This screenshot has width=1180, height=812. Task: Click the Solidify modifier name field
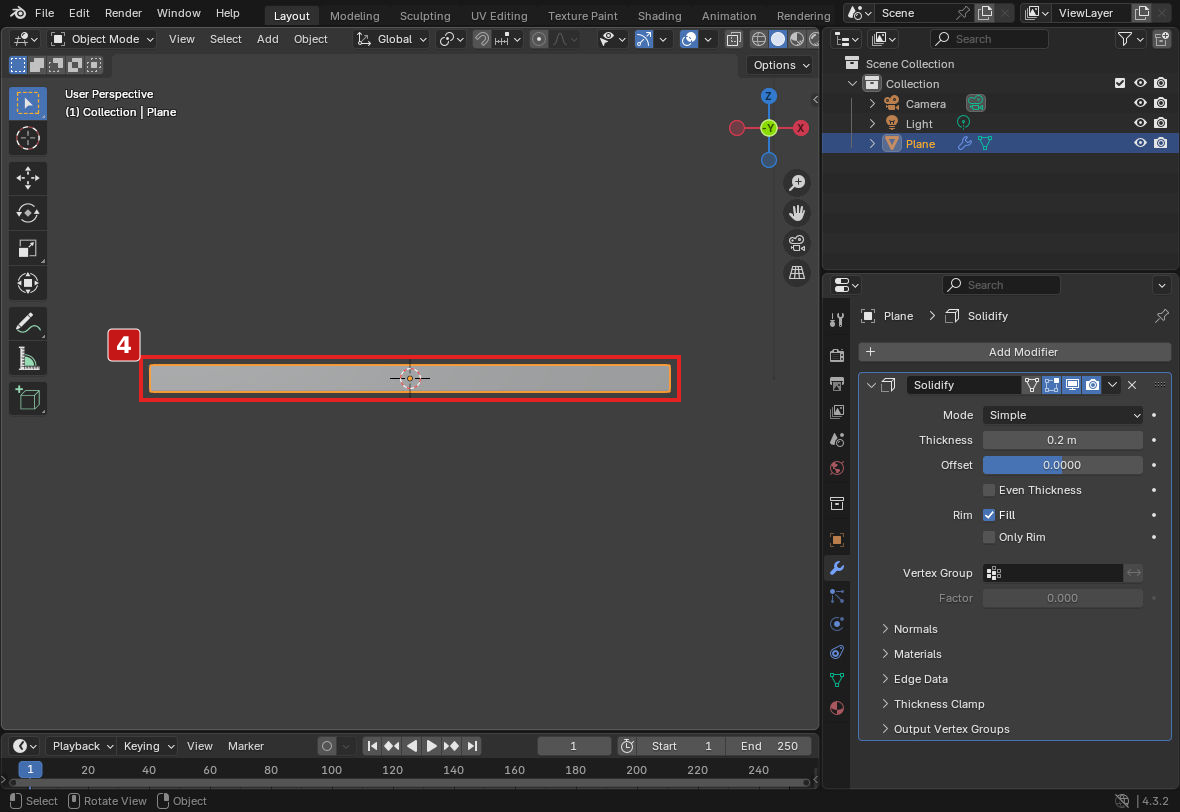(x=963, y=385)
